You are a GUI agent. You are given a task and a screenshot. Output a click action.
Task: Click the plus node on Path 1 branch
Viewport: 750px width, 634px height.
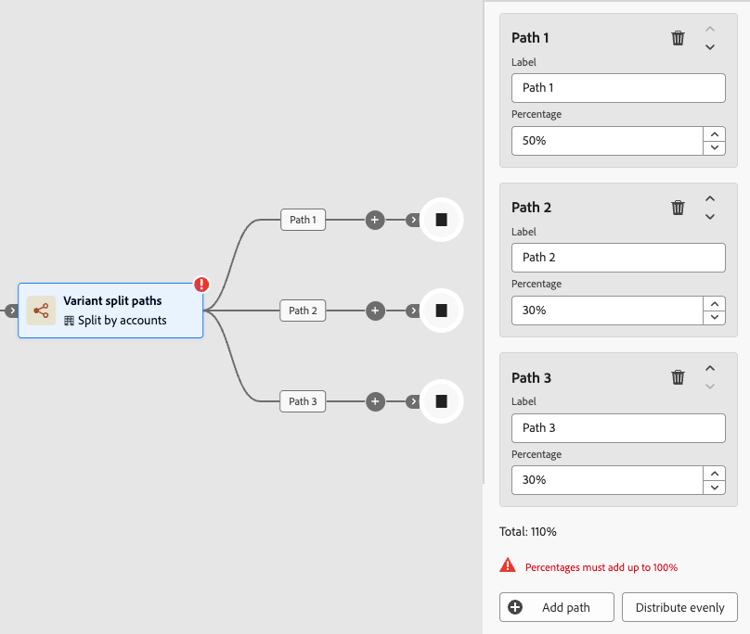(x=375, y=220)
